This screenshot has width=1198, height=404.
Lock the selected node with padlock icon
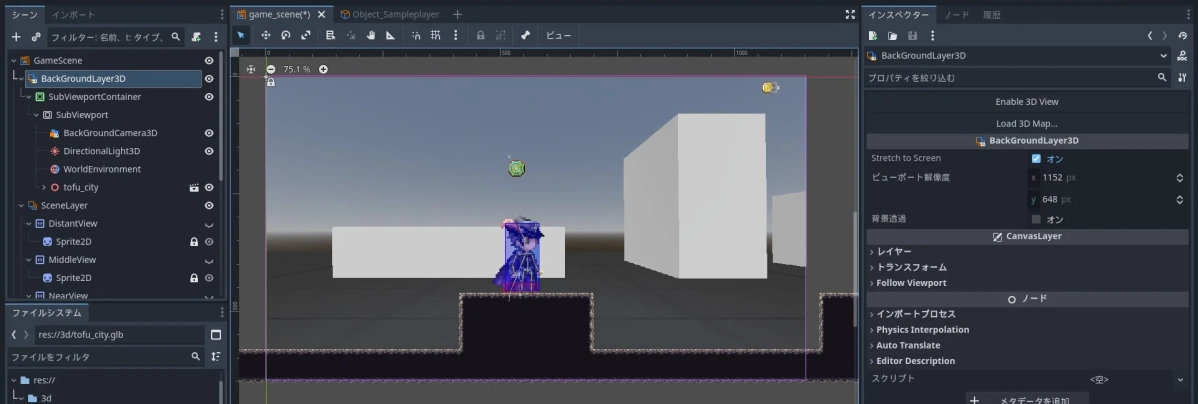(480, 35)
